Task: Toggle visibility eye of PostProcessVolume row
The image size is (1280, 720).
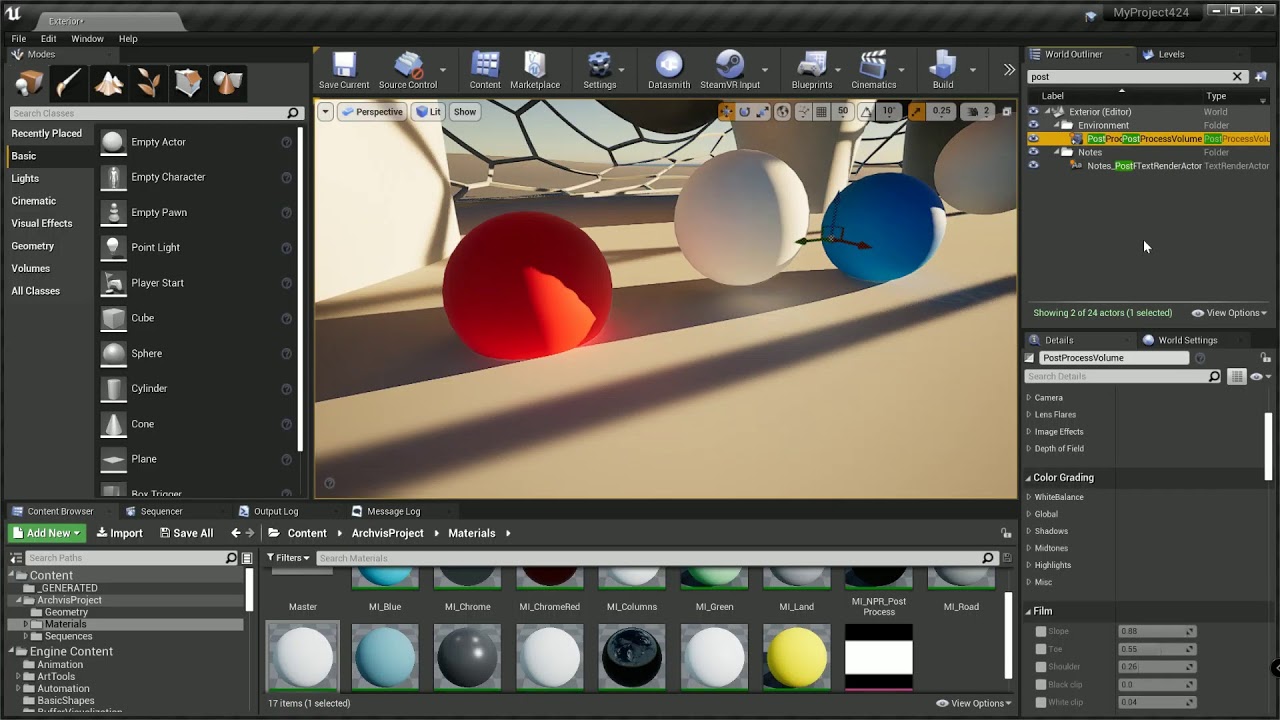Action: (1033, 139)
